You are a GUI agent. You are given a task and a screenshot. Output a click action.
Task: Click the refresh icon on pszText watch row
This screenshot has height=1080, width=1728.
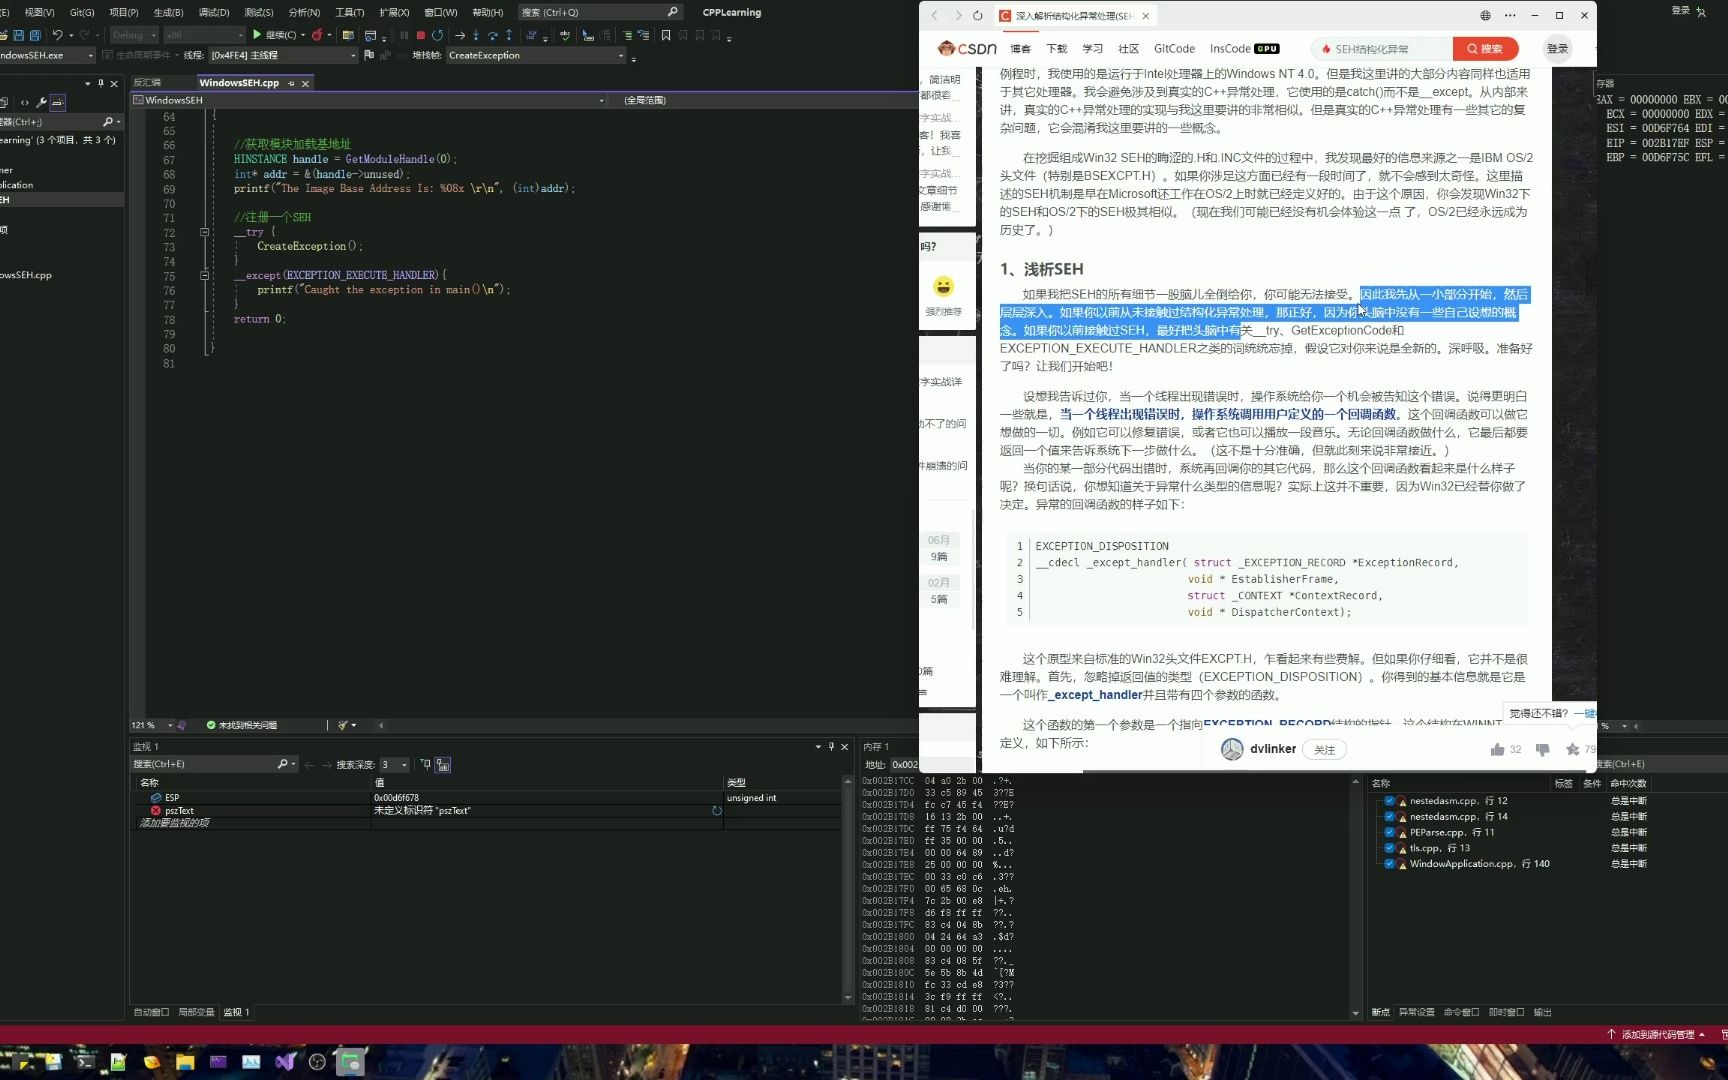(x=716, y=811)
